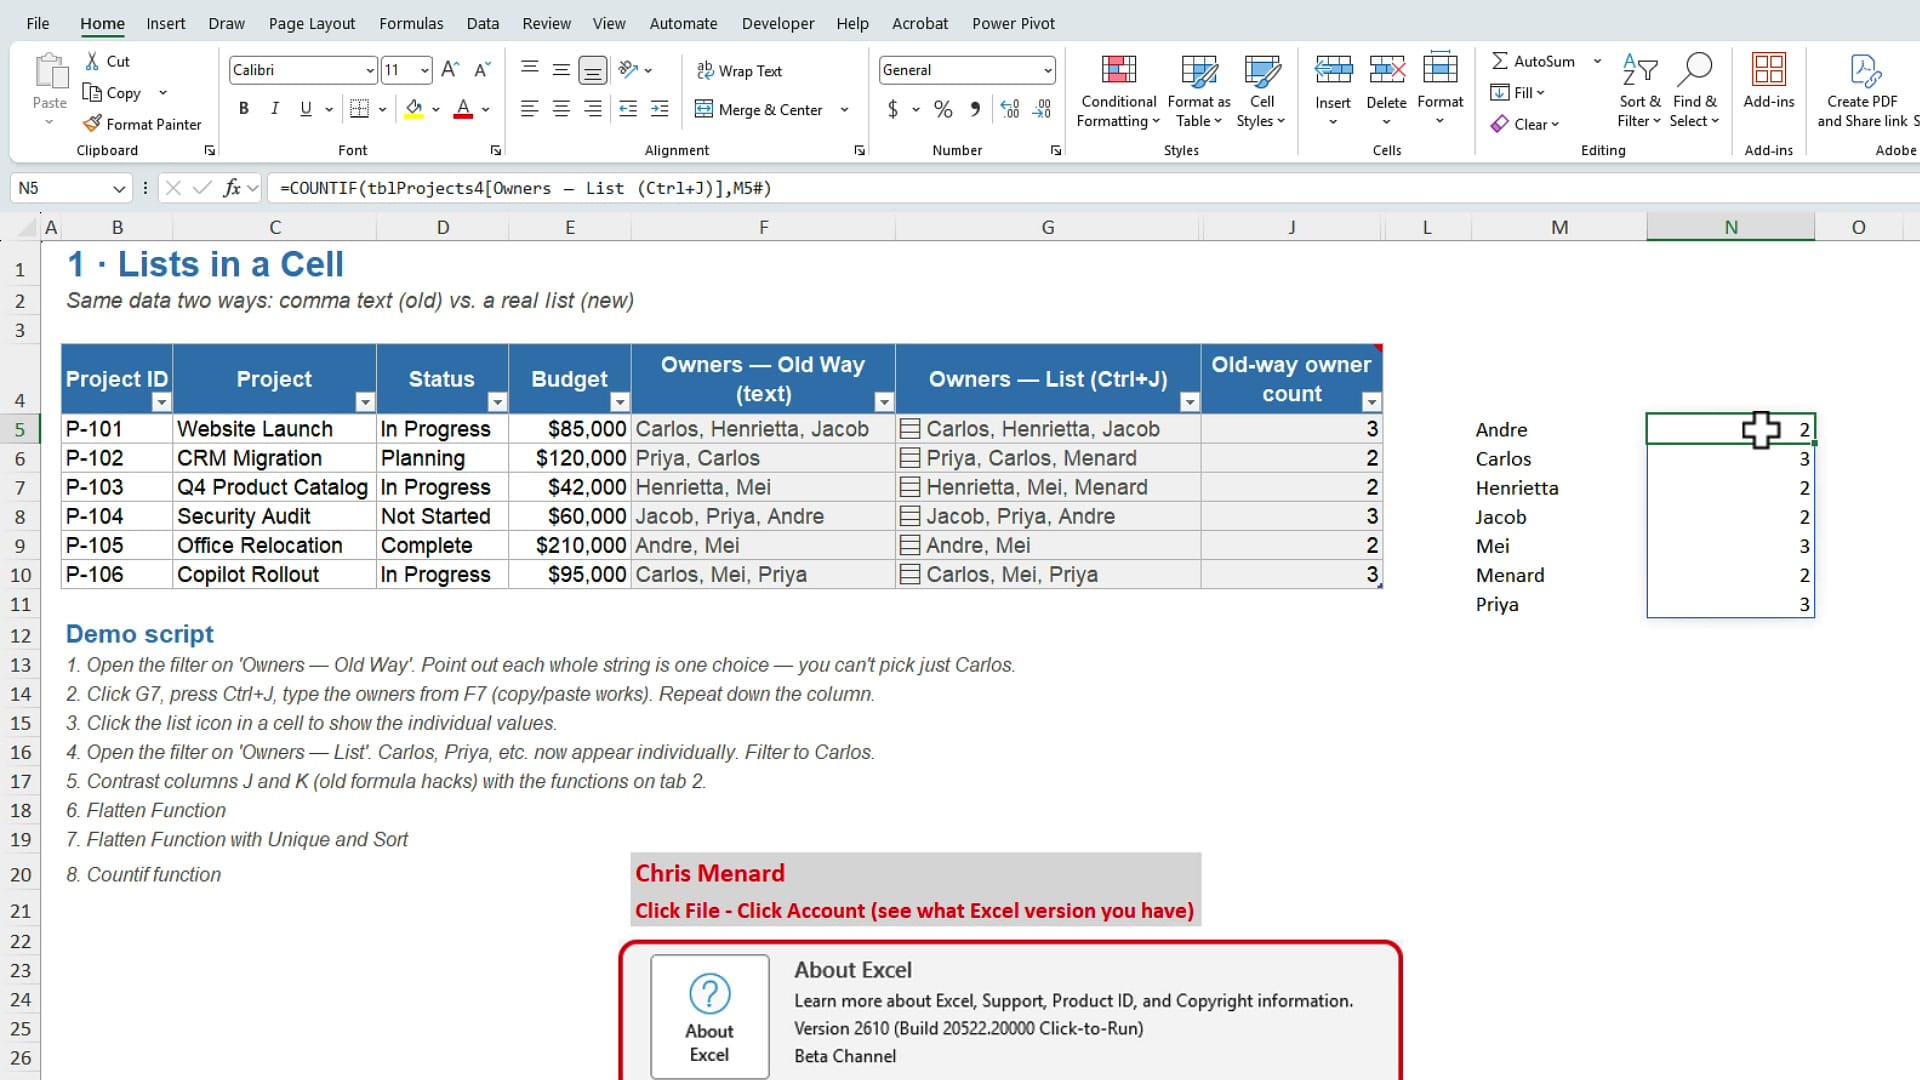Click the Increase Decimal icon
The width and height of the screenshot is (1920, 1080).
pos(1010,109)
